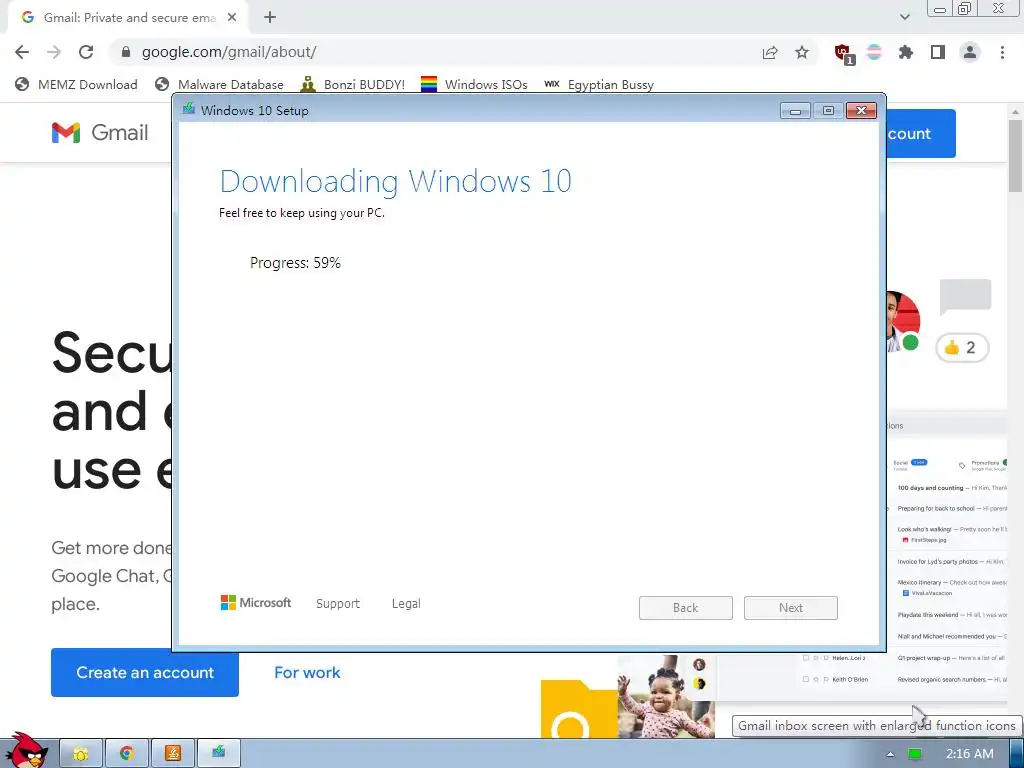Click the Support link in Windows Setup
Screen dimensions: 1024x768
click(x=338, y=603)
